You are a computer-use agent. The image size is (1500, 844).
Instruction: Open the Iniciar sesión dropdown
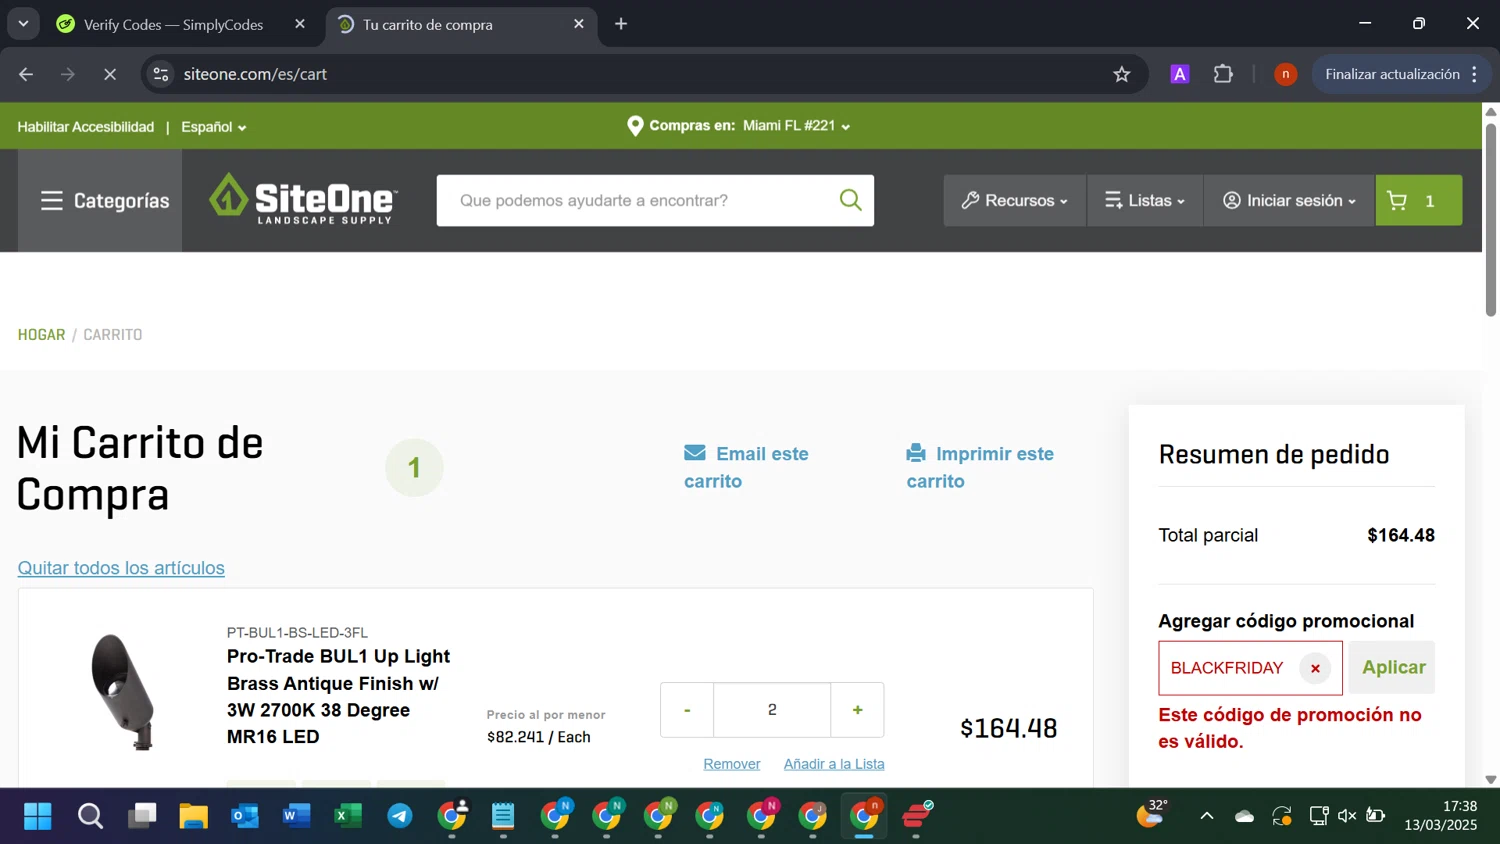click(1289, 200)
